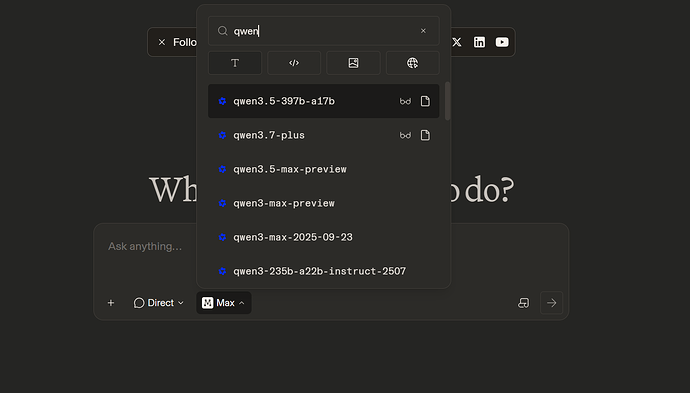This screenshot has height=393, width=690.
Task: Click glasses icon on qwen3.5-397b-a17b row
Action: (405, 101)
